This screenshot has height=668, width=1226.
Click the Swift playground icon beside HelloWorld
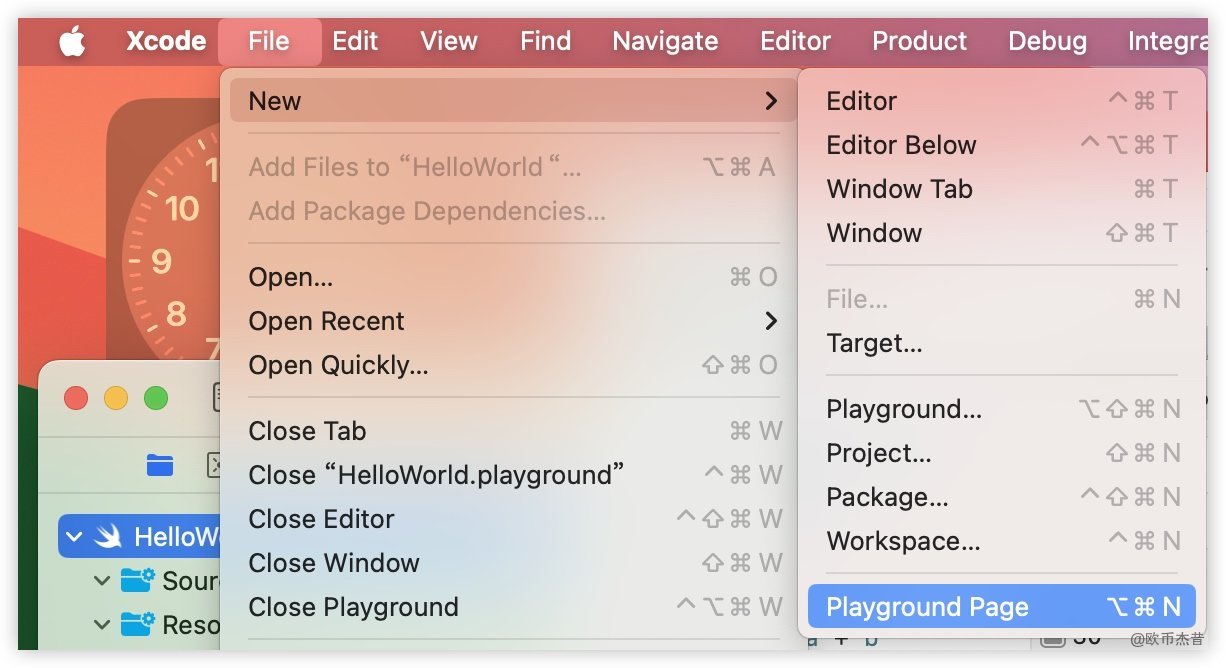[108, 537]
